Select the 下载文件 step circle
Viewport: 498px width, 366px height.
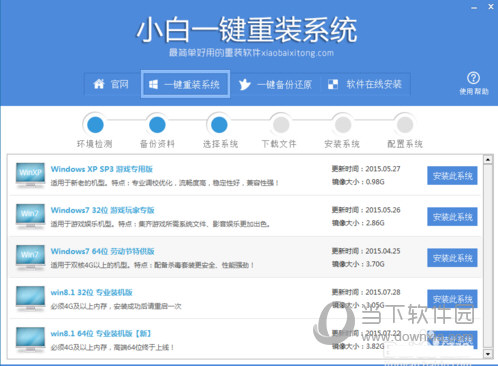click(281, 125)
